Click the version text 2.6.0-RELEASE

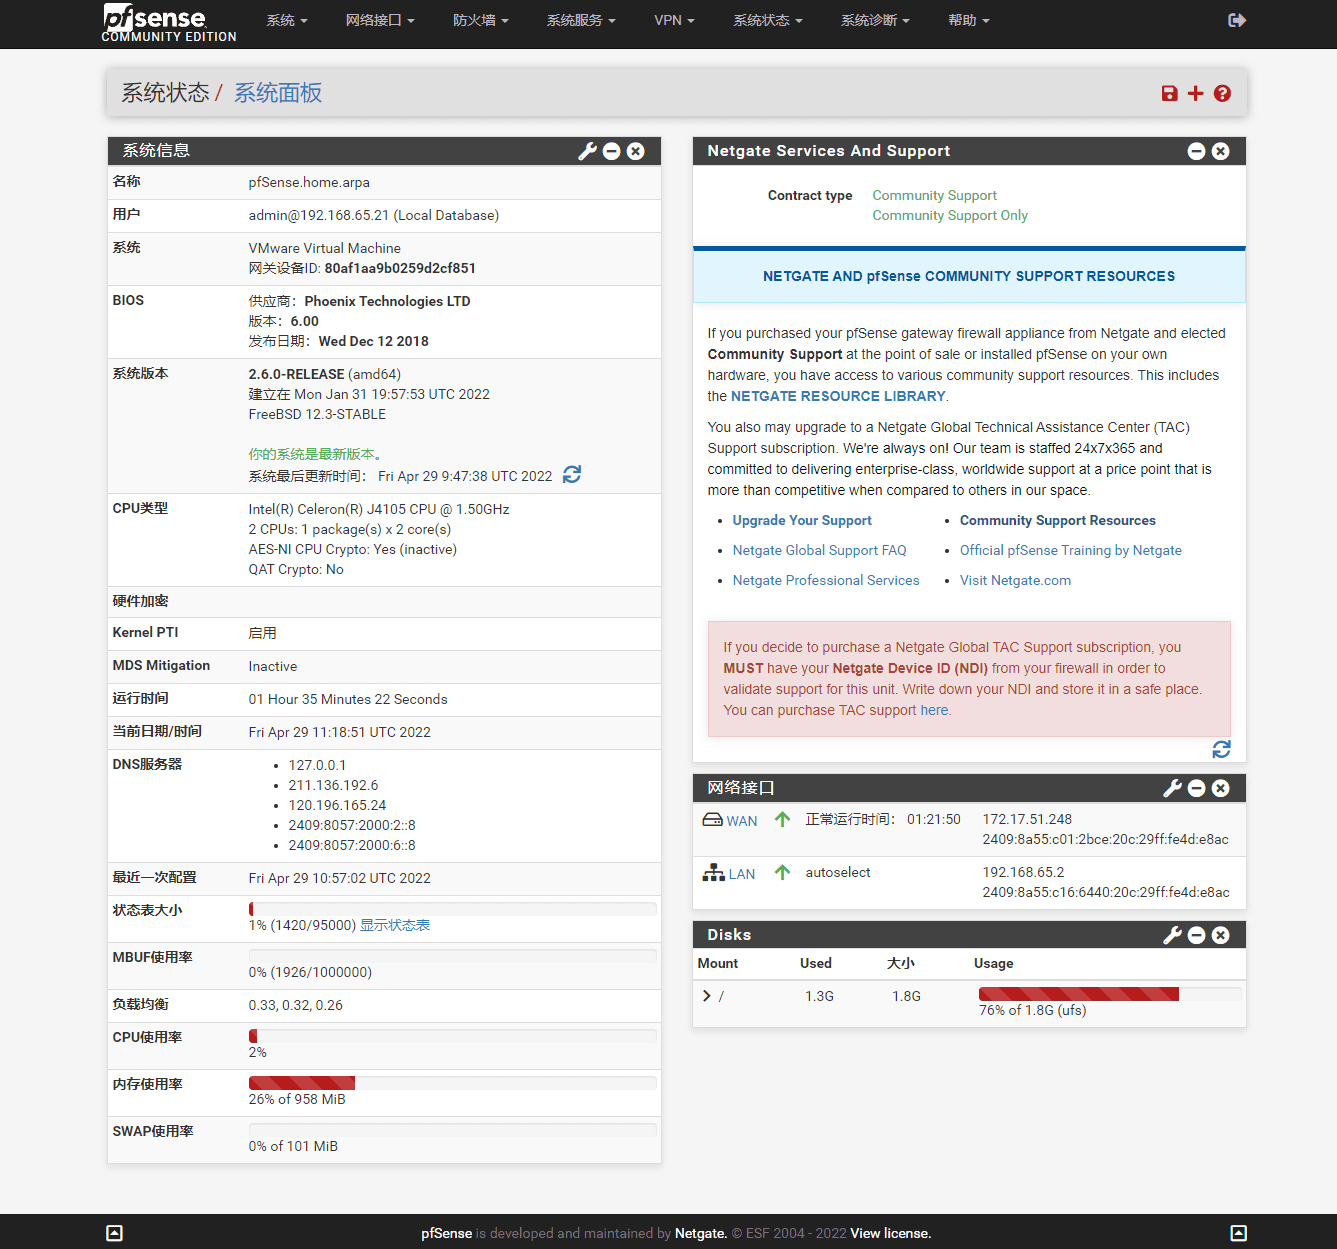pyautogui.click(x=296, y=374)
